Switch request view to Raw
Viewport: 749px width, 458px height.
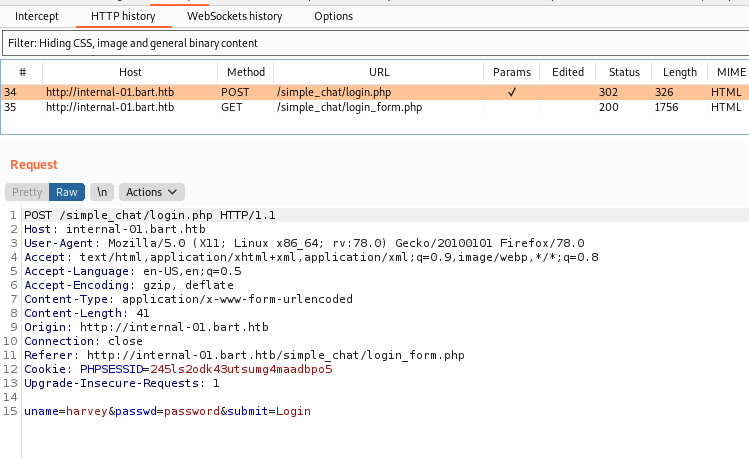click(67, 192)
